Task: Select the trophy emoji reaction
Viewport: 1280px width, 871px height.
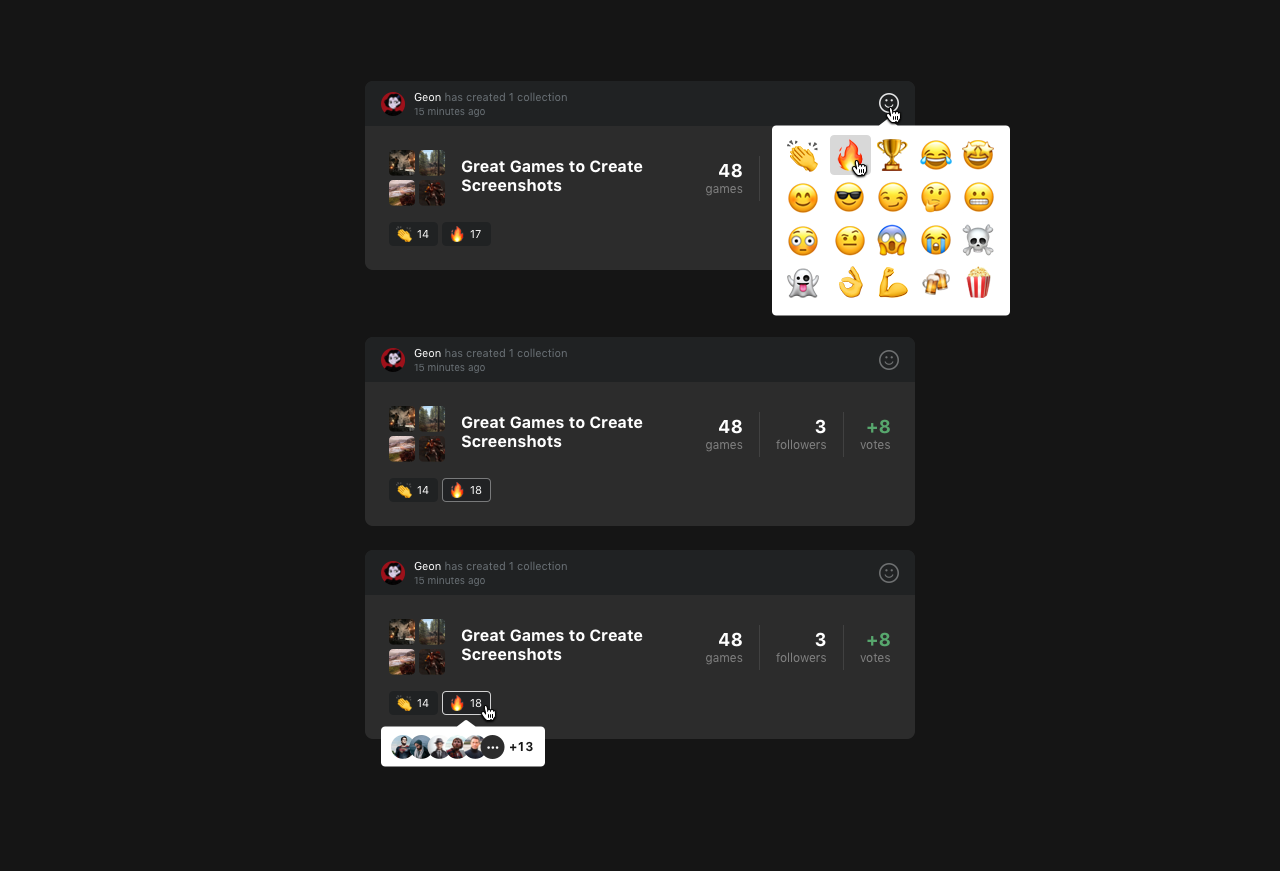Action: 892,155
